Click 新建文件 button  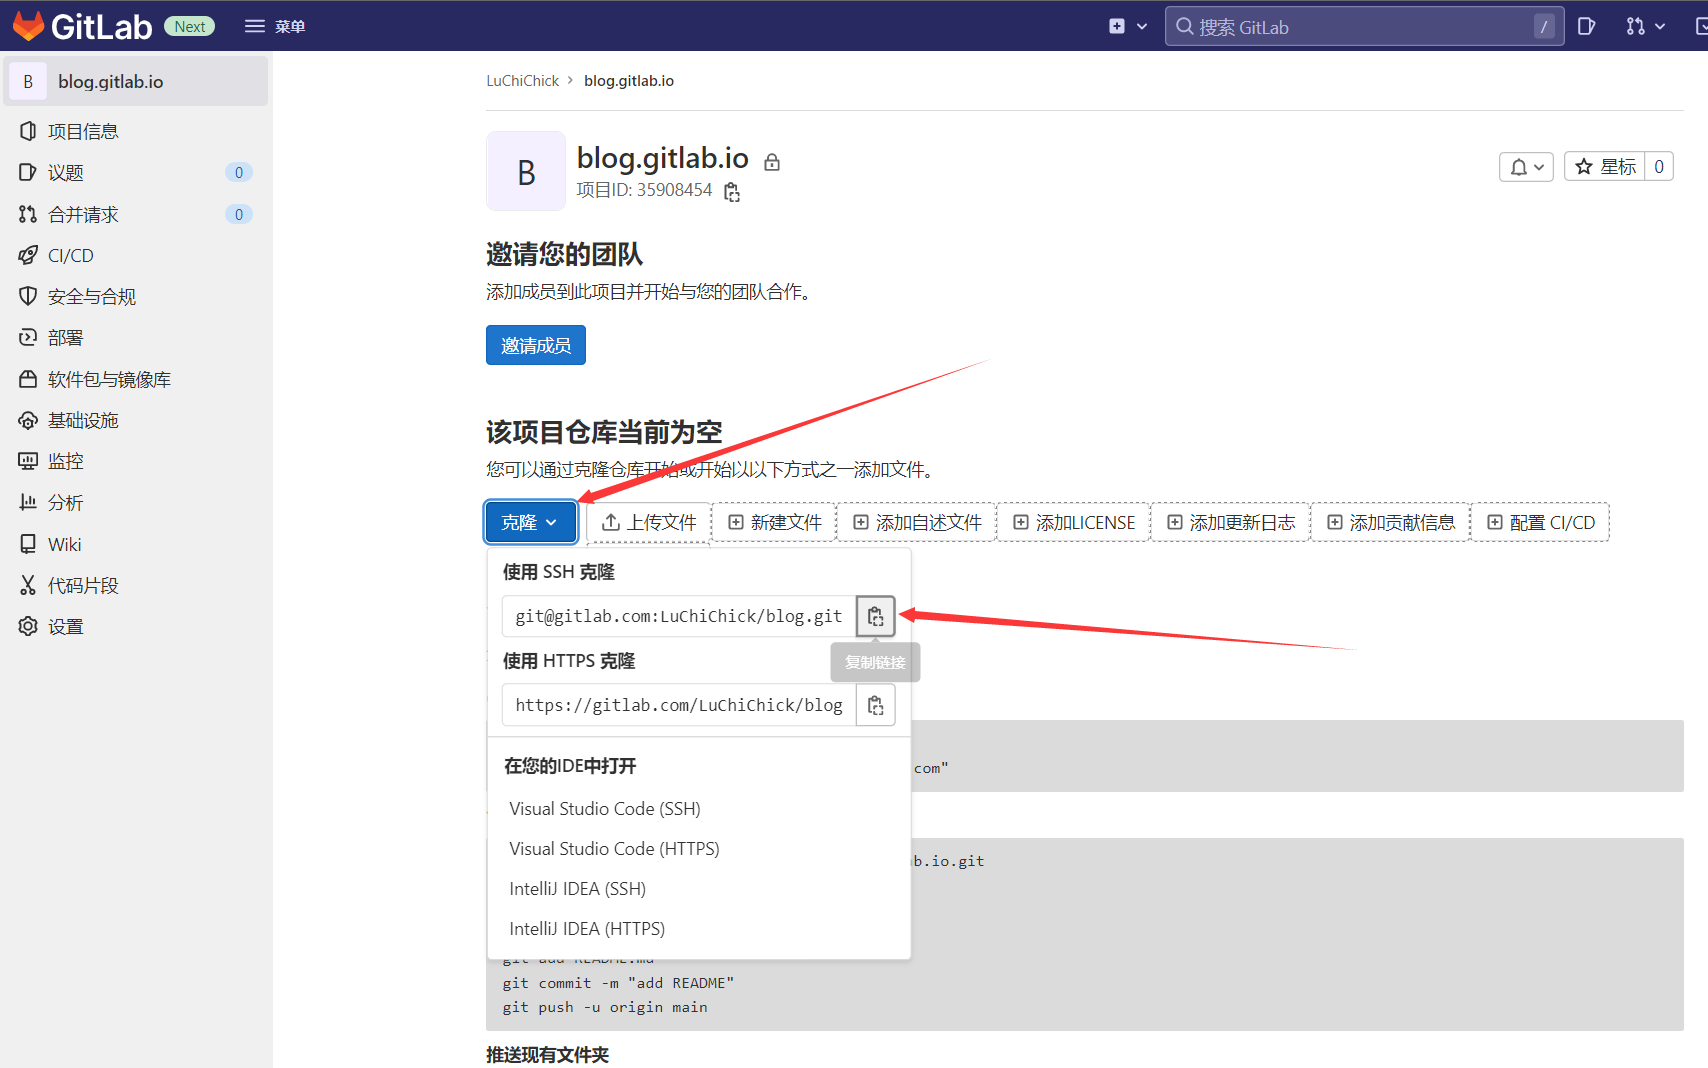(775, 522)
